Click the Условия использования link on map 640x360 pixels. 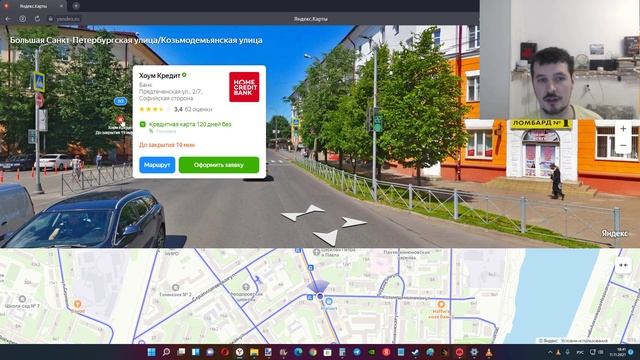click(x=584, y=340)
